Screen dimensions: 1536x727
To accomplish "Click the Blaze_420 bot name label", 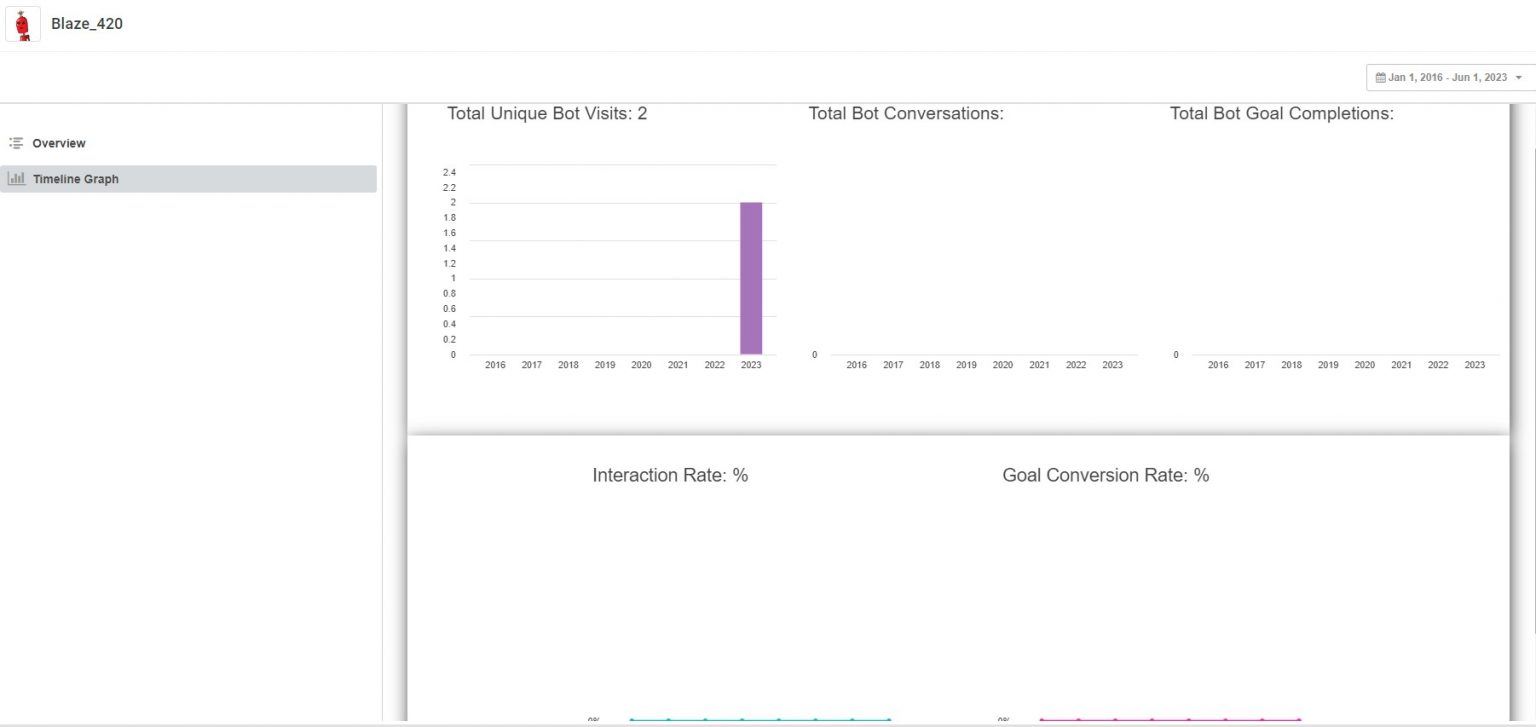I will click(87, 23).
